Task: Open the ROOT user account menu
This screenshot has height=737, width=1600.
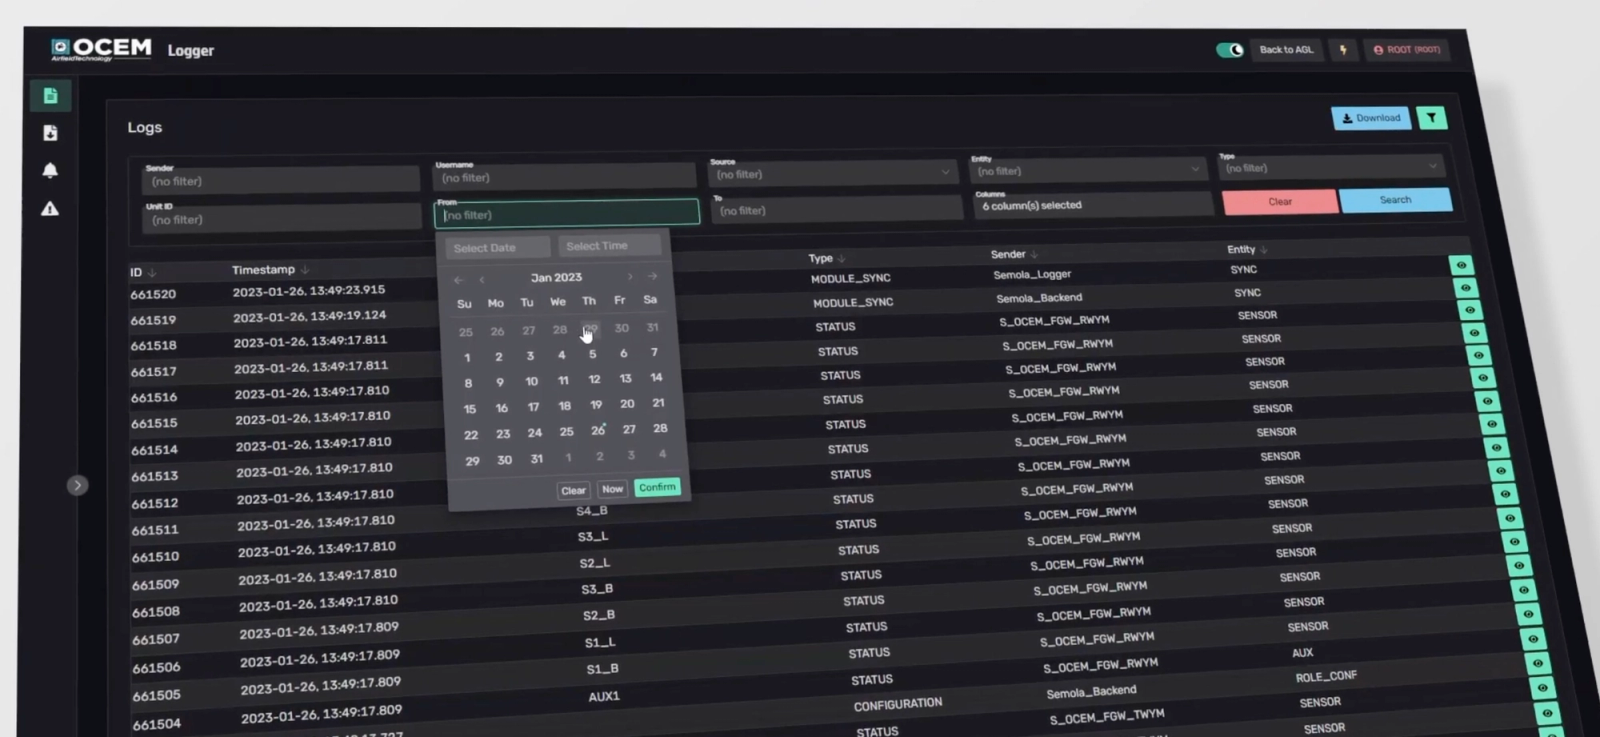Action: [1407, 50]
